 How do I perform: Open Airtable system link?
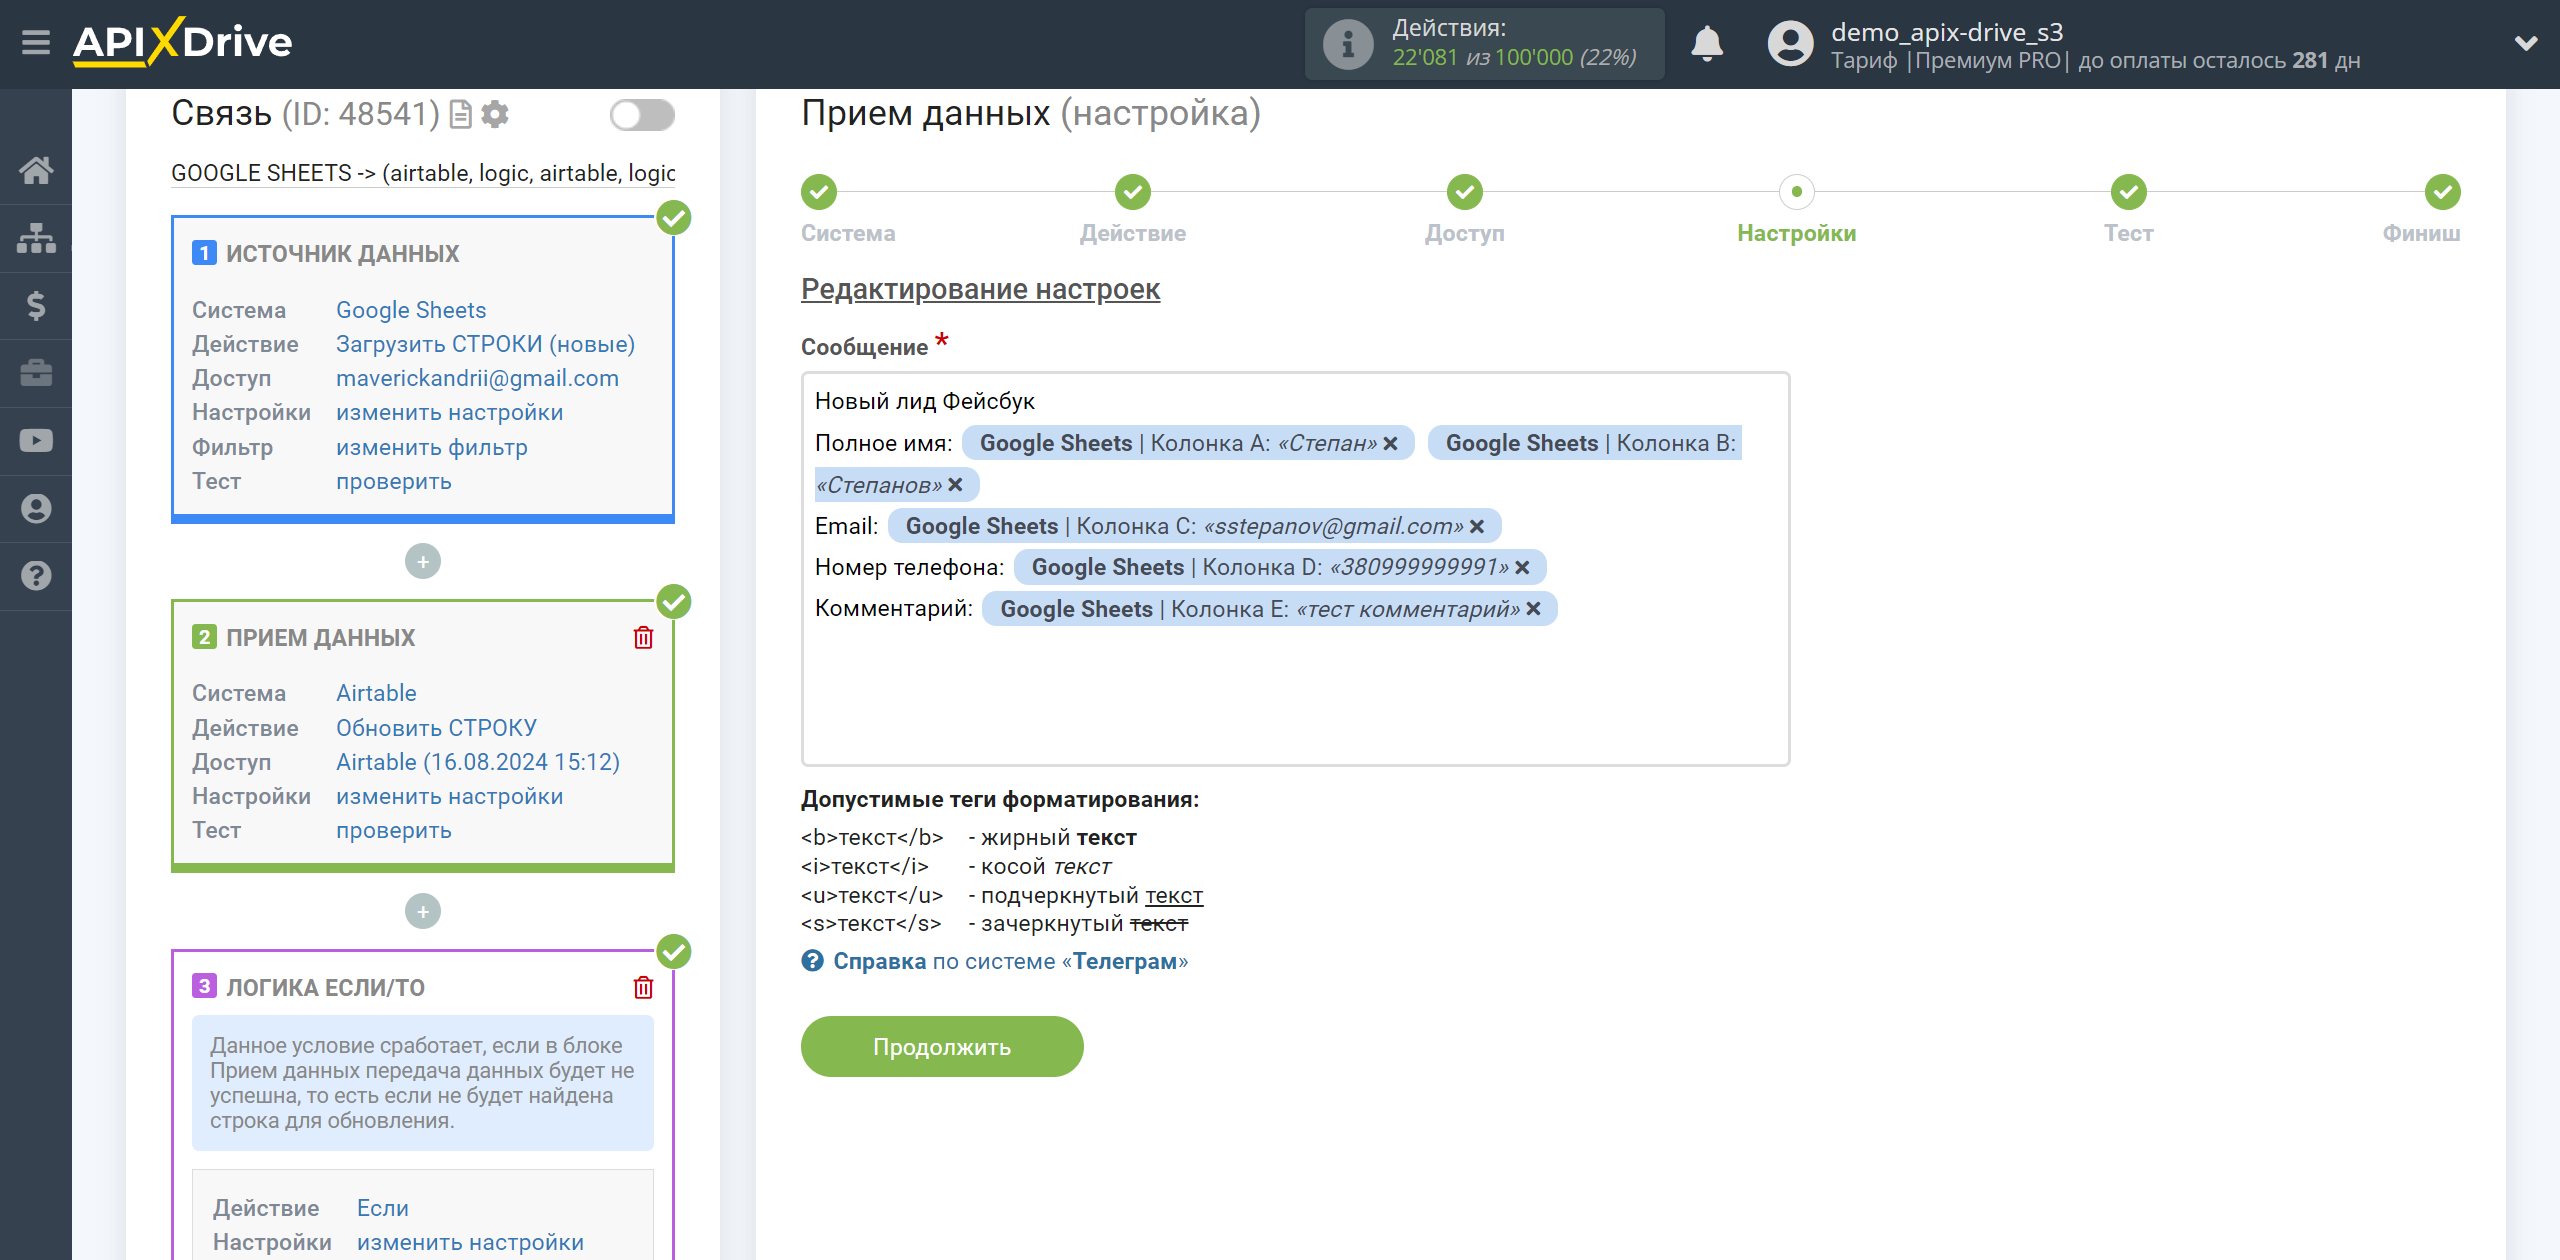[376, 693]
